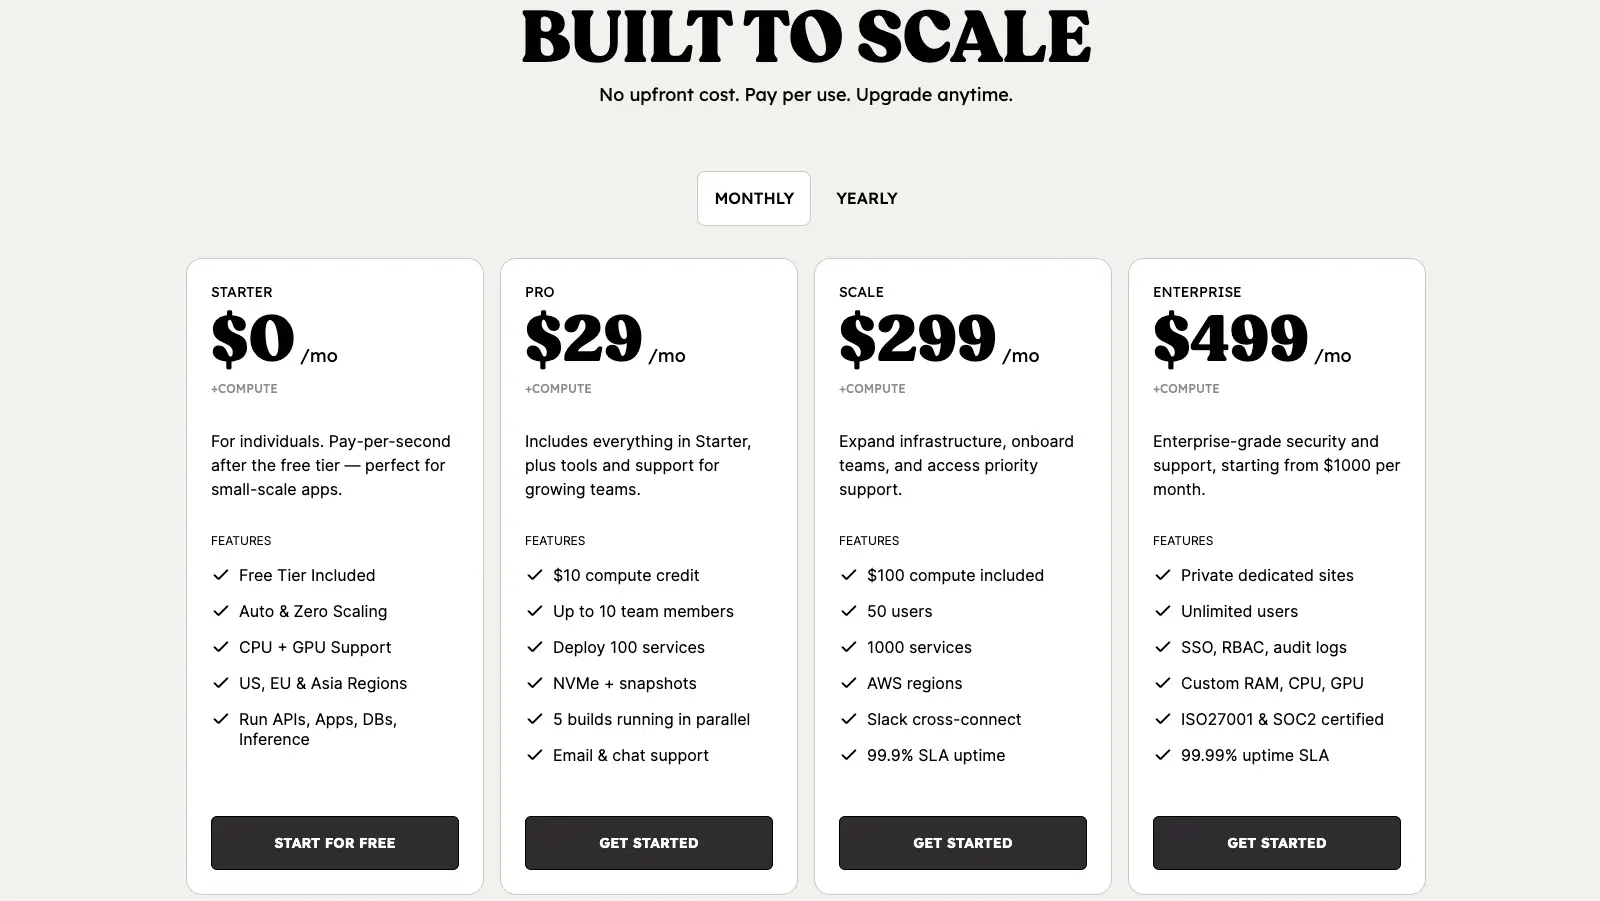Click Start For Free button
This screenshot has height=901, width=1600.
335,843
